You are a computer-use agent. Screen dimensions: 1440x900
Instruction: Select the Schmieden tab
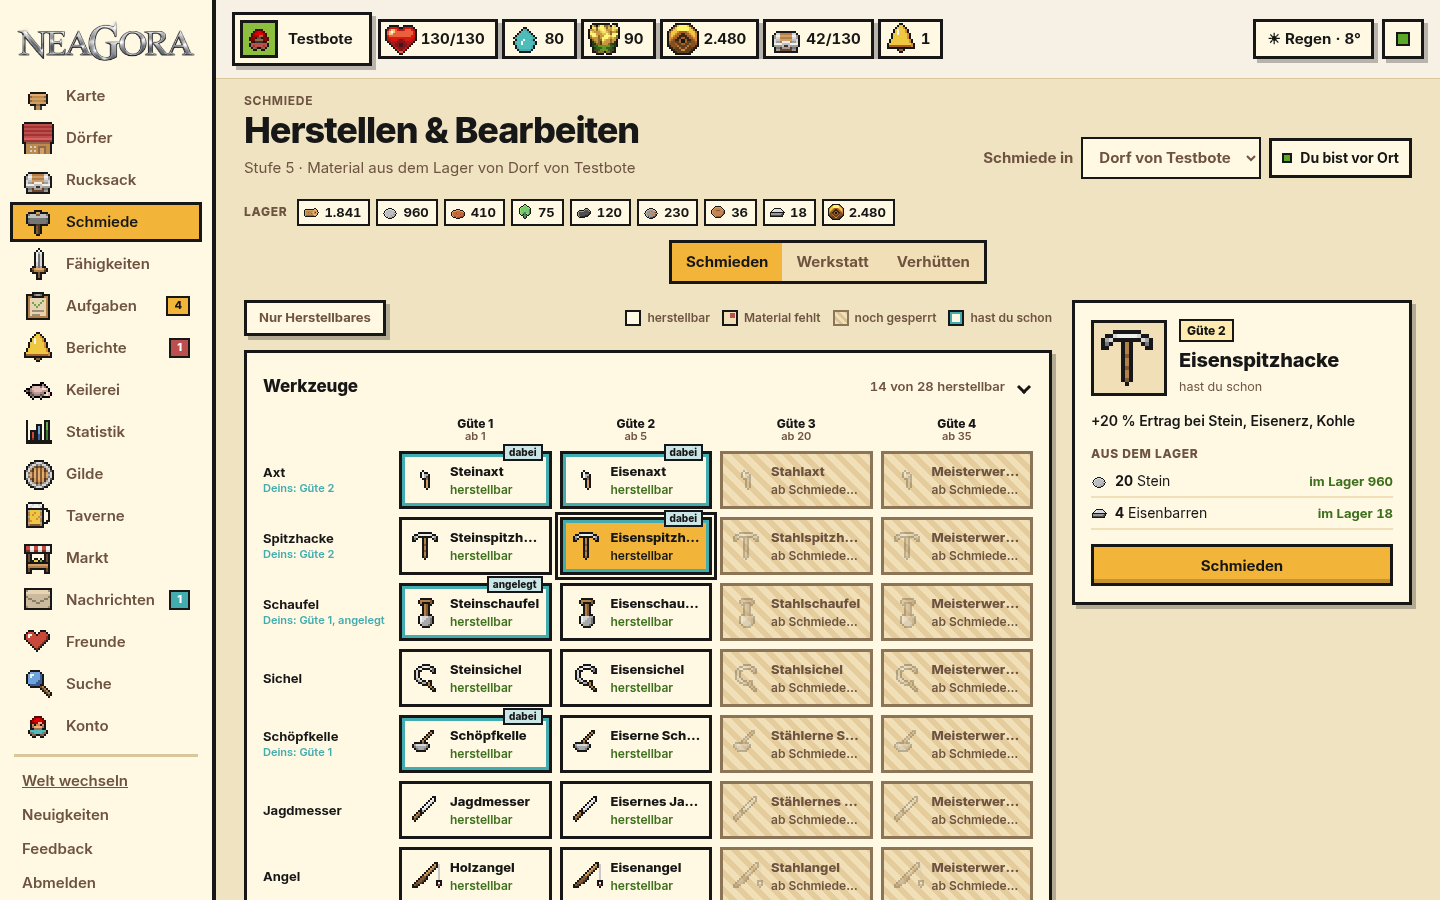[x=727, y=262]
